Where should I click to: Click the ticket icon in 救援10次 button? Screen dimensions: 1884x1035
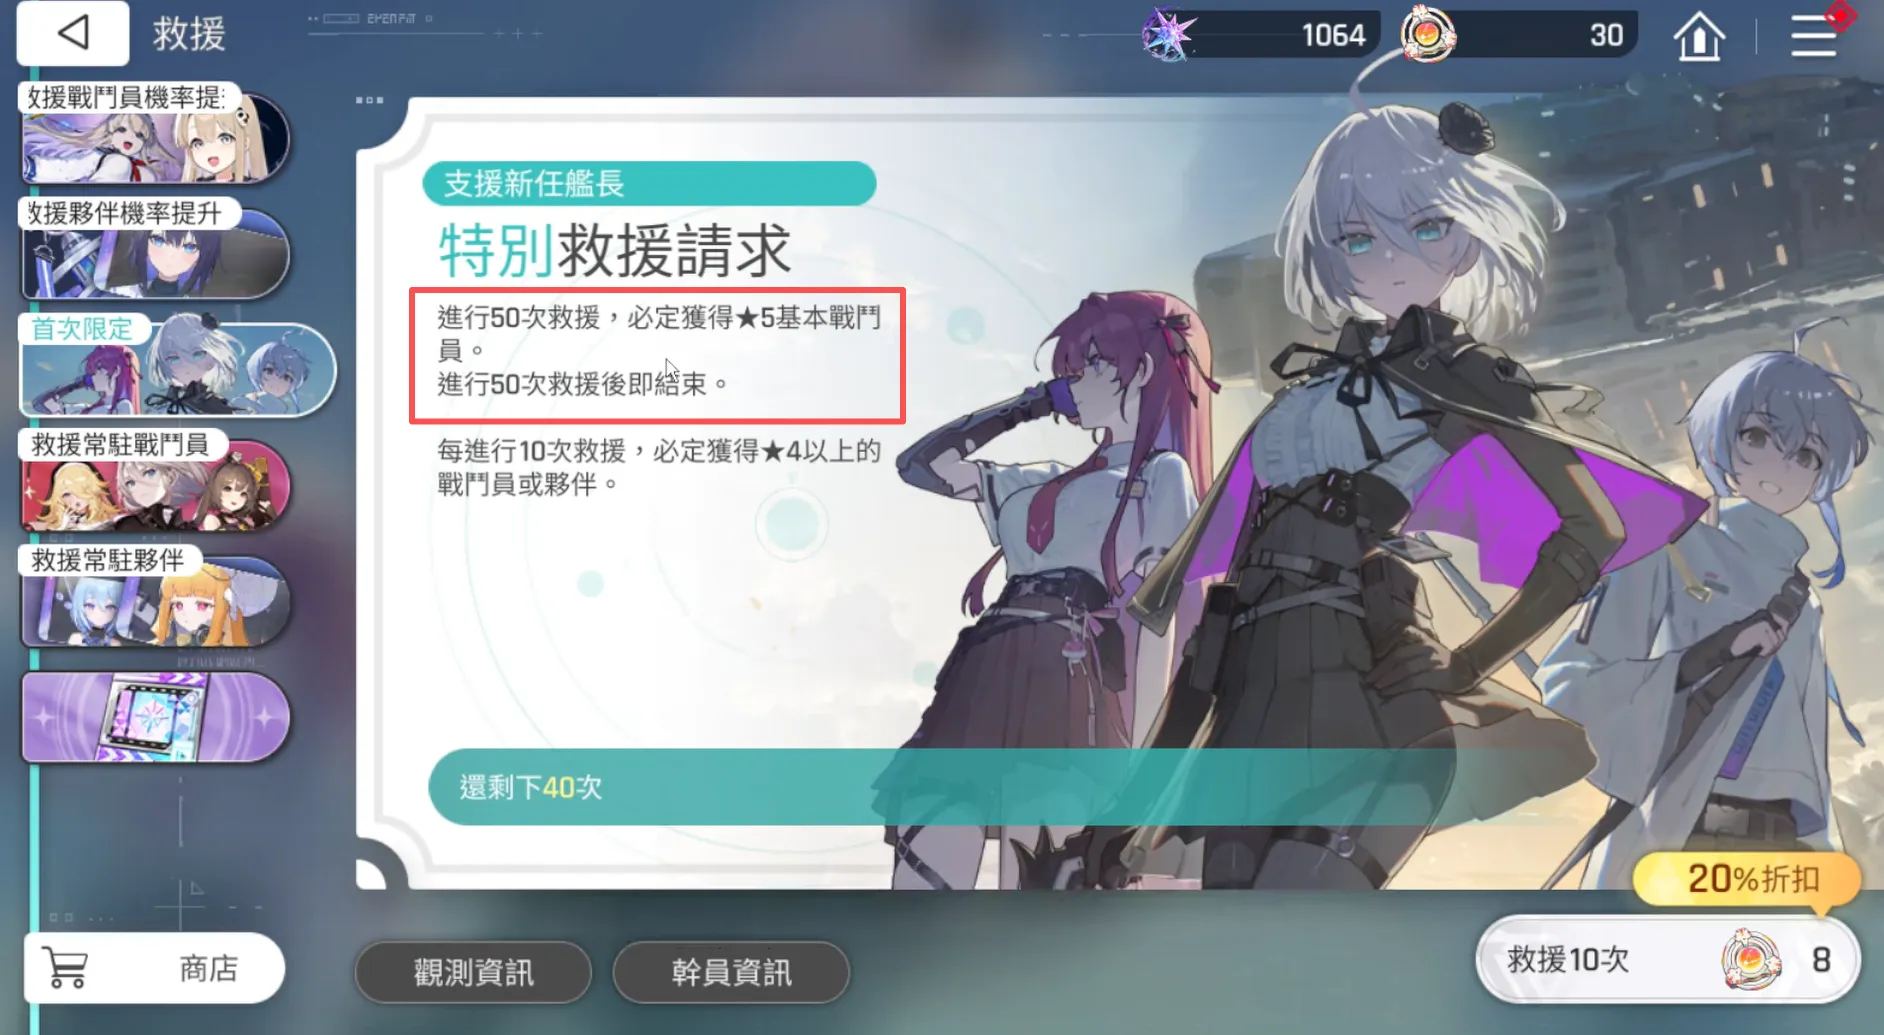click(x=1751, y=960)
